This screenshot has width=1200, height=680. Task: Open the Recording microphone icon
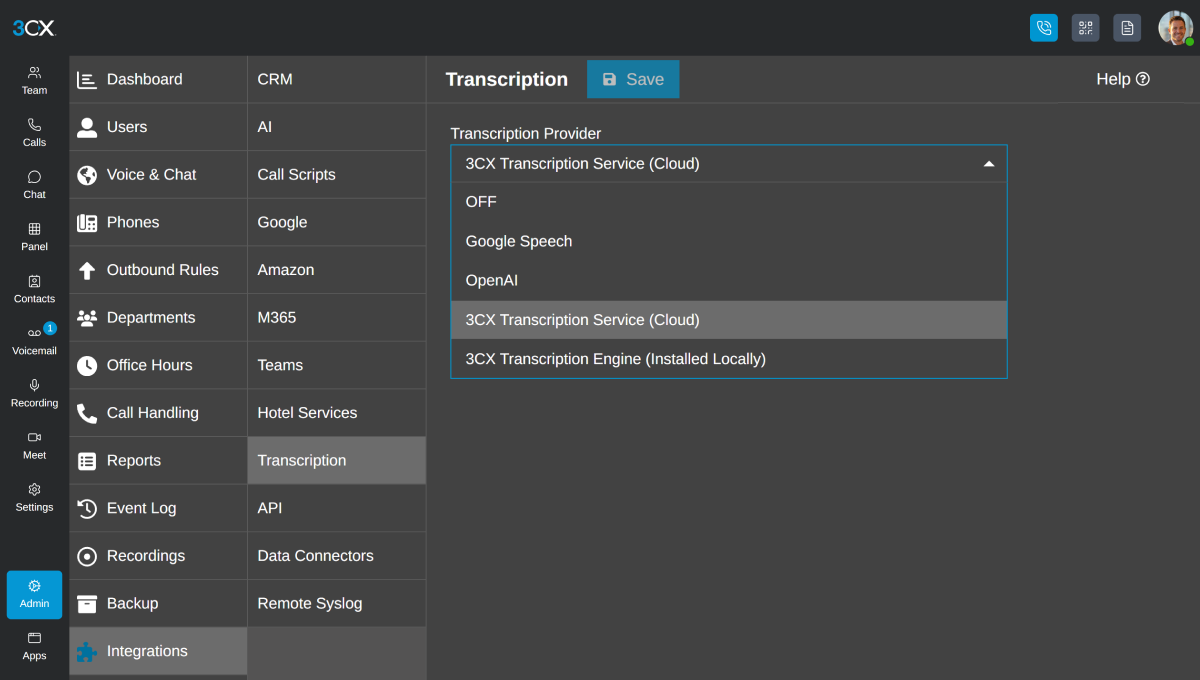pyautogui.click(x=34, y=385)
